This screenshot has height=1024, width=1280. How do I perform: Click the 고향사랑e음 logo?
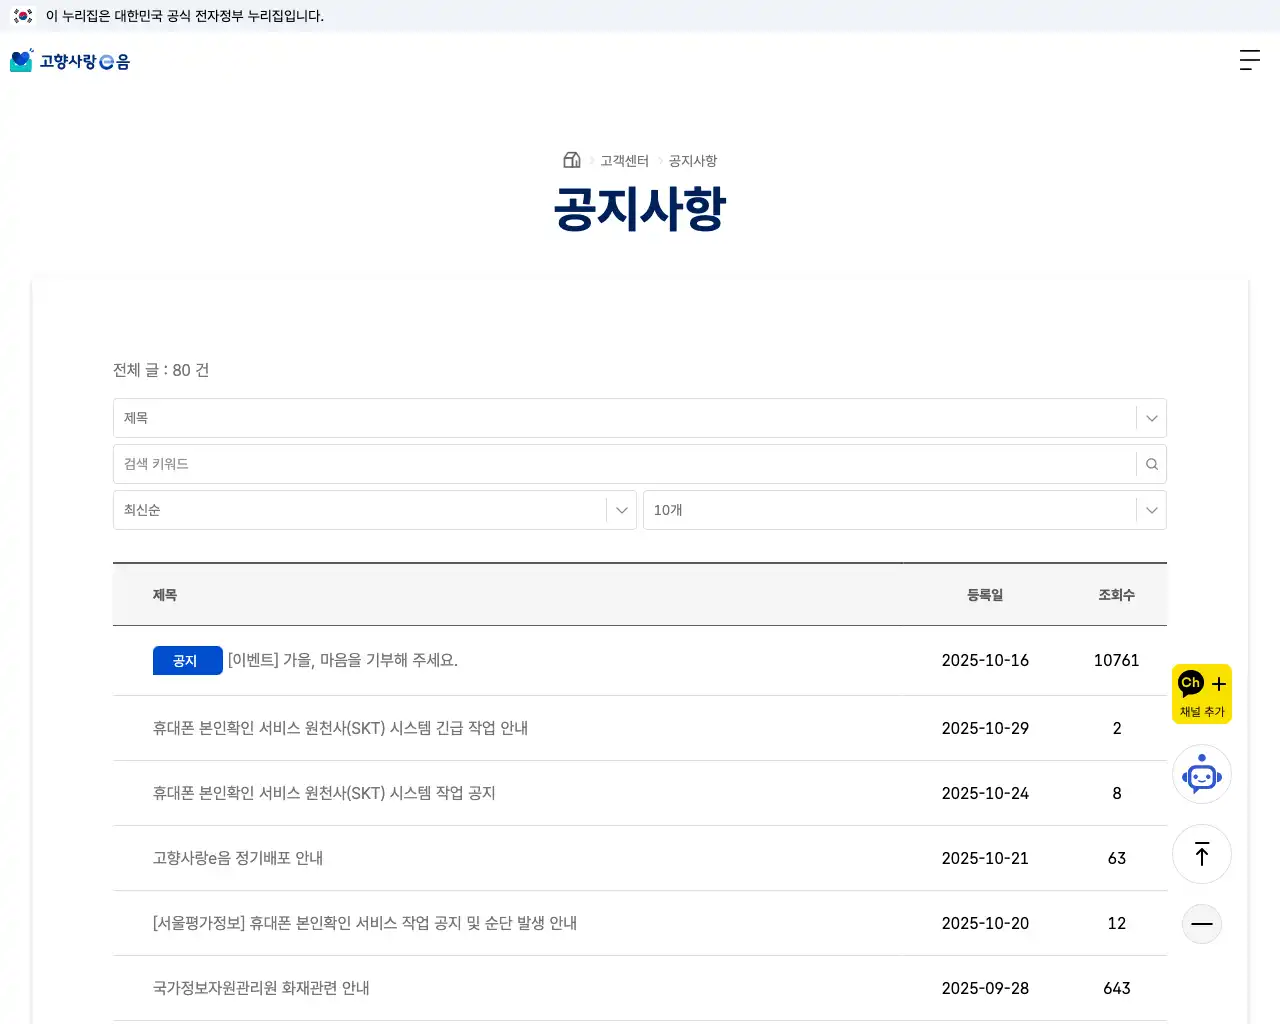click(x=69, y=60)
